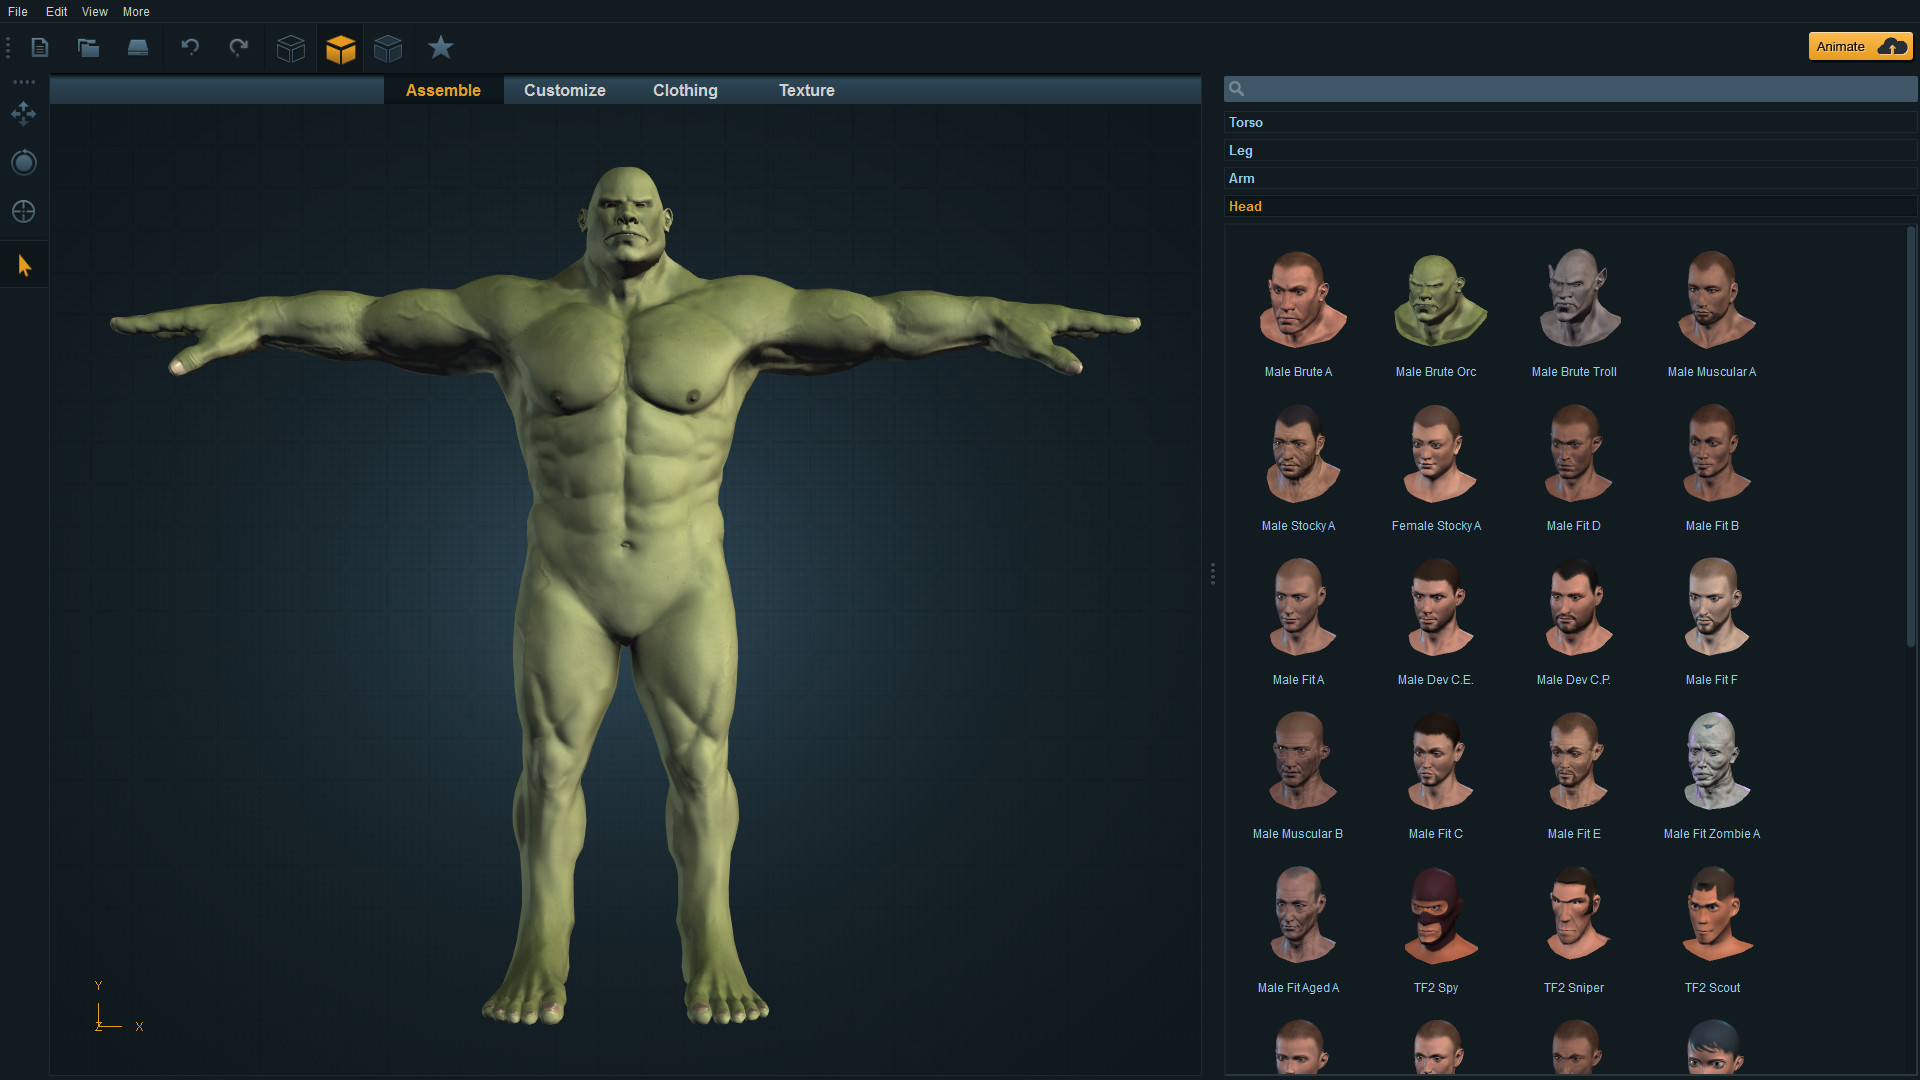Select the third cube icon in the toolbar
Screen dimensions: 1920x1080
pyautogui.click(x=388, y=47)
